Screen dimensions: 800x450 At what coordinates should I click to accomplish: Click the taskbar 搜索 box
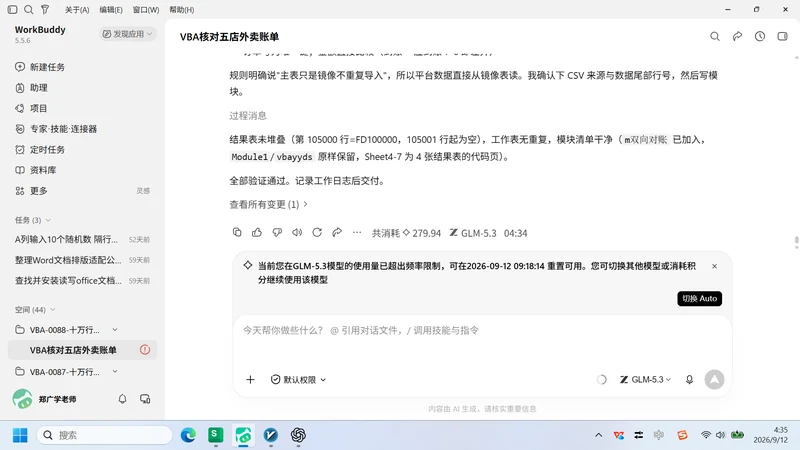[x=105, y=435]
